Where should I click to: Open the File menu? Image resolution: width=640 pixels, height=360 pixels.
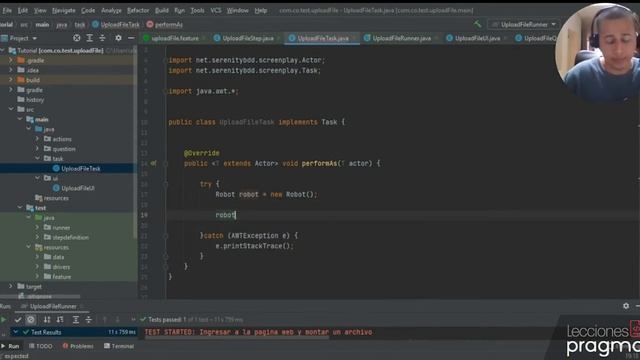[7, 10]
